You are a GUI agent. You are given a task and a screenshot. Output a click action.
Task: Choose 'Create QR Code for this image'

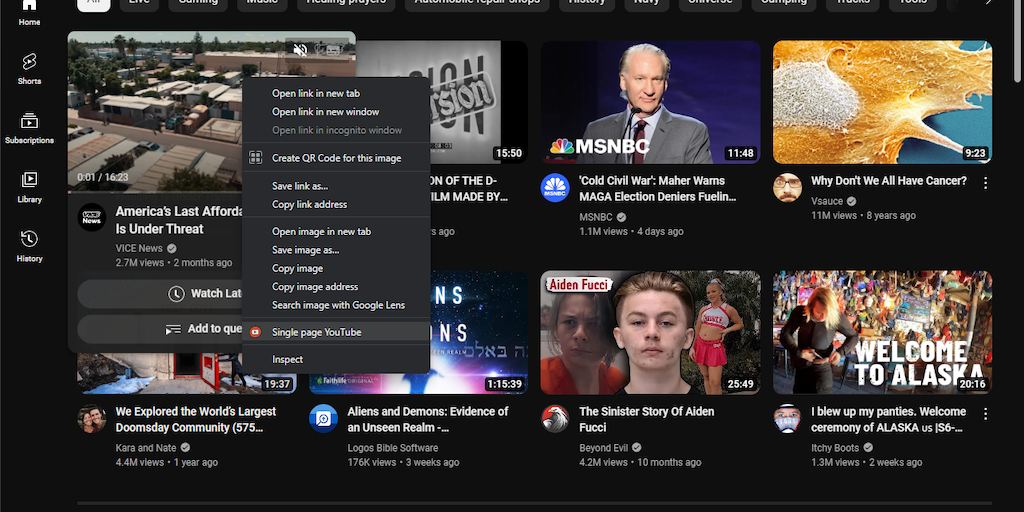(x=336, y=158)
